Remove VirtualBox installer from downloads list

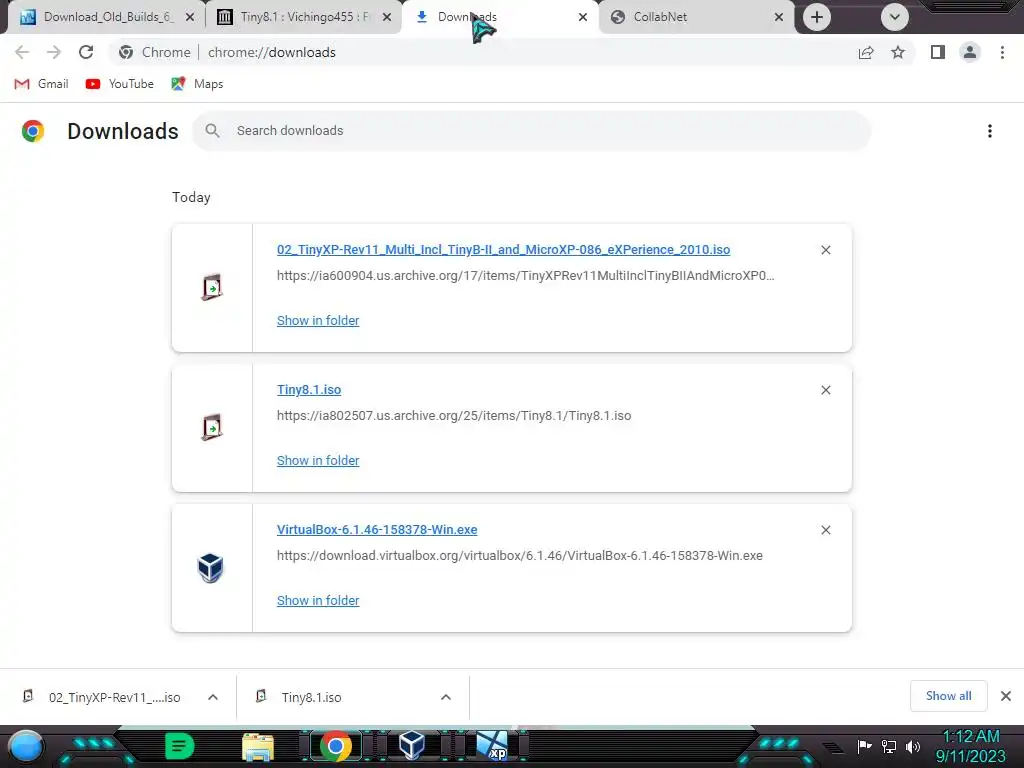pos(825,530)
